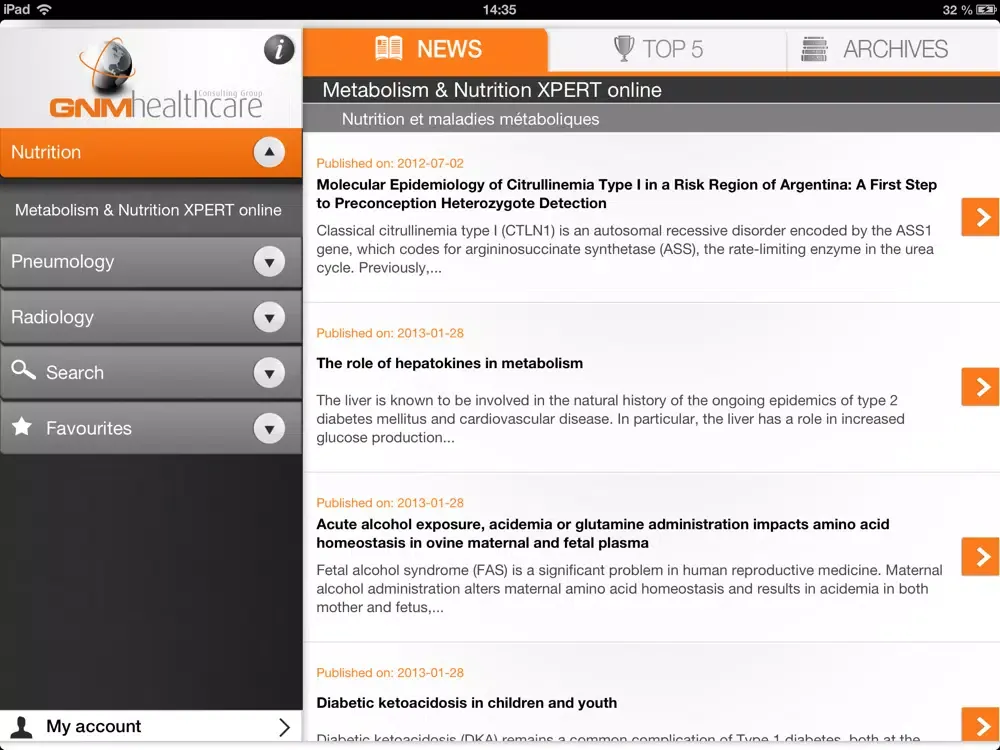Select the Search menu label

pyautogui.click(x=75, y=372)
